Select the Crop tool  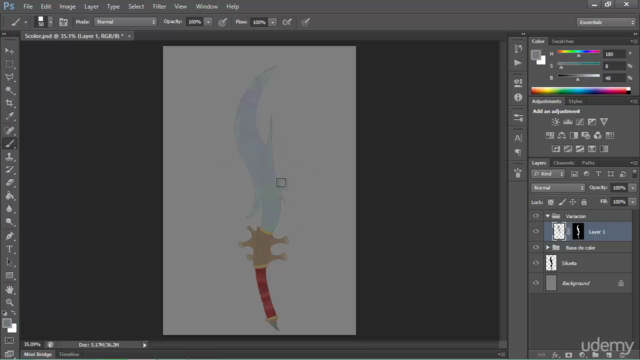9,103
